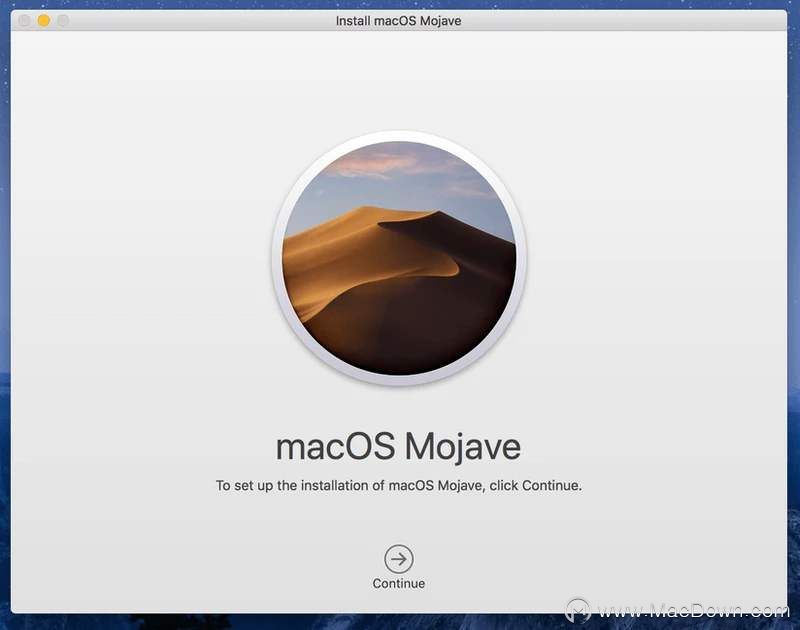Click the MacDown logo in the watermark
Viewport: 800px width, 630px height.
click(580, 611)
